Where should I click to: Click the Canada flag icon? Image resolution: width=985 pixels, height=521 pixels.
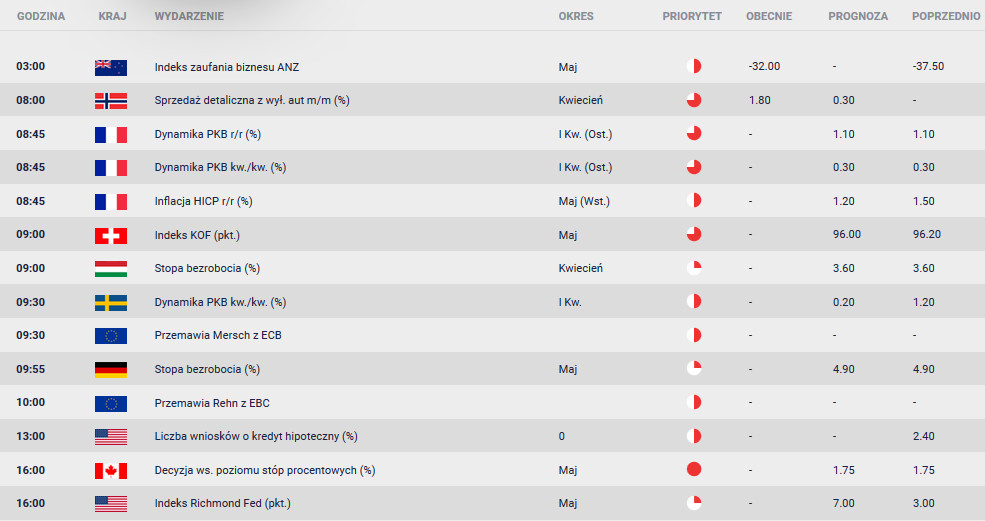click(111, 470)
